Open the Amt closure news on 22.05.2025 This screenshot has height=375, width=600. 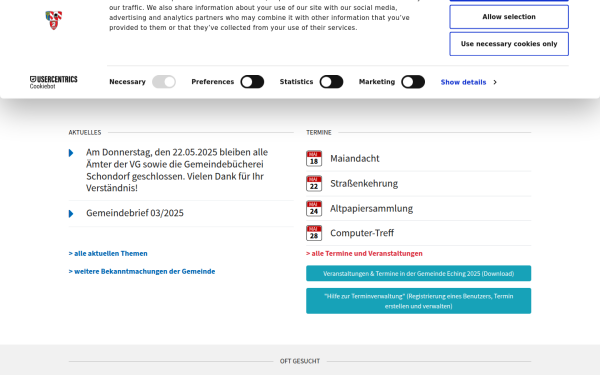177,170
